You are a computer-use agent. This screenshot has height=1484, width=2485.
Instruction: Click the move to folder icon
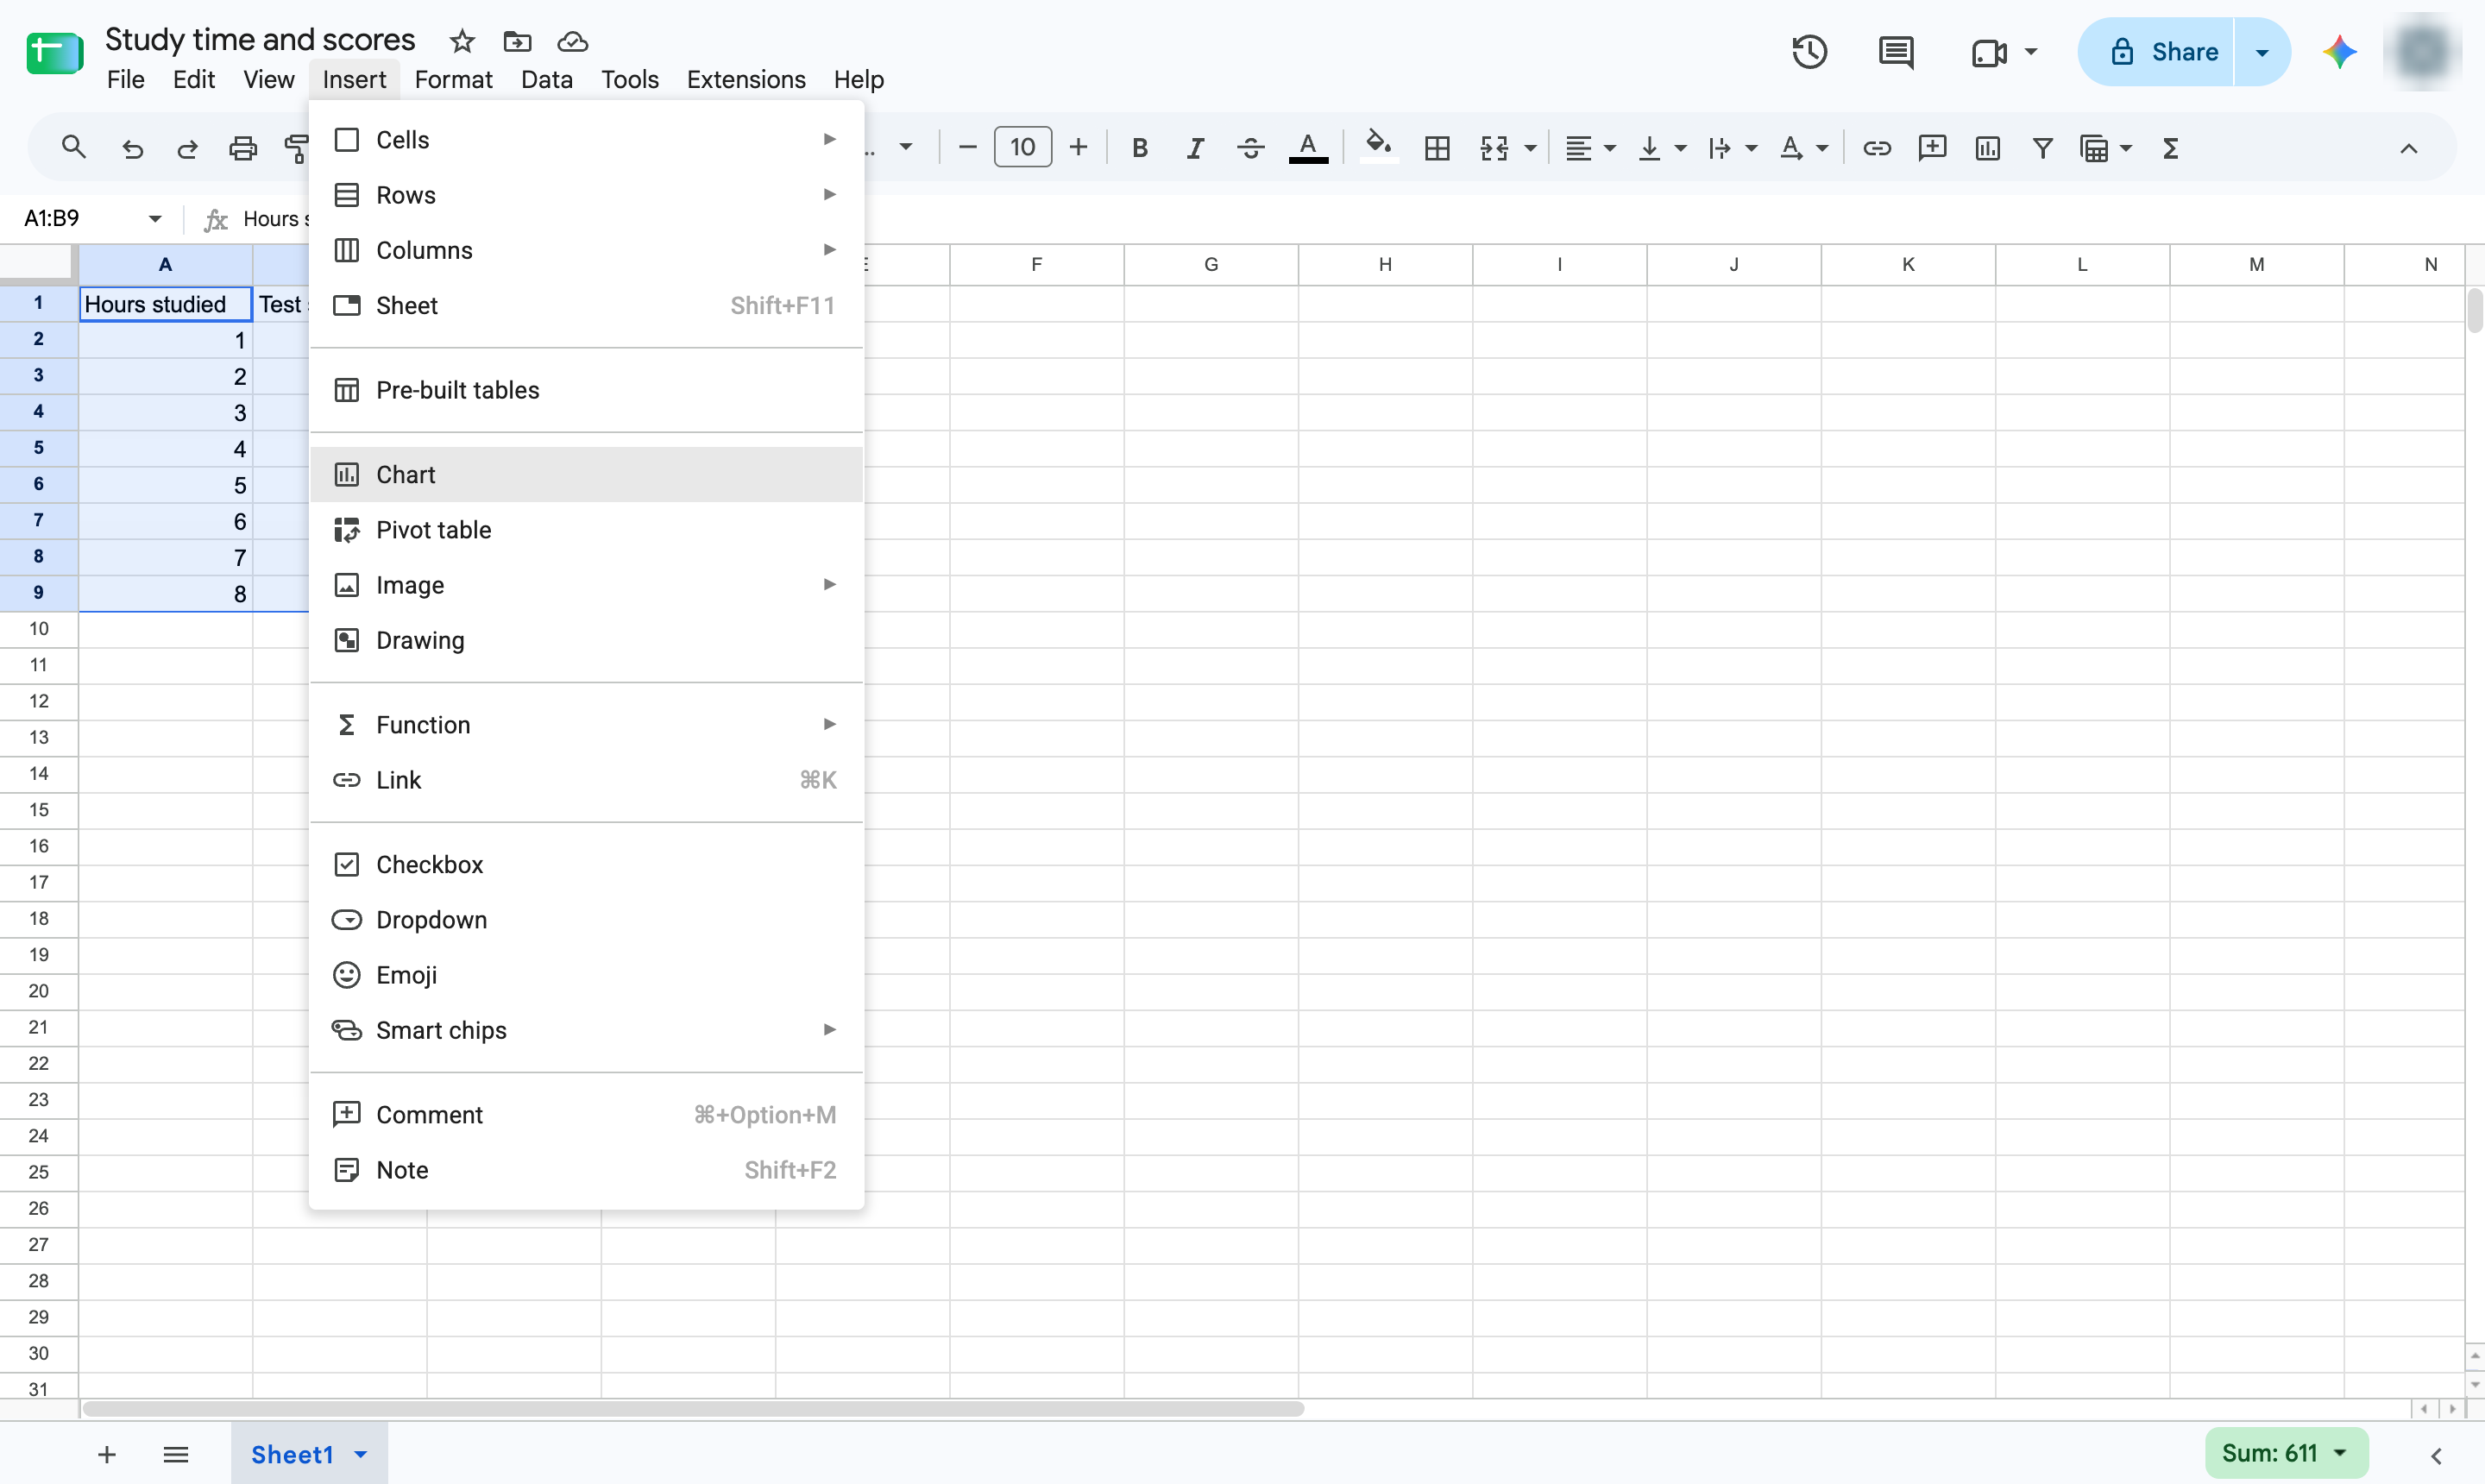click(x=517, y=41)
